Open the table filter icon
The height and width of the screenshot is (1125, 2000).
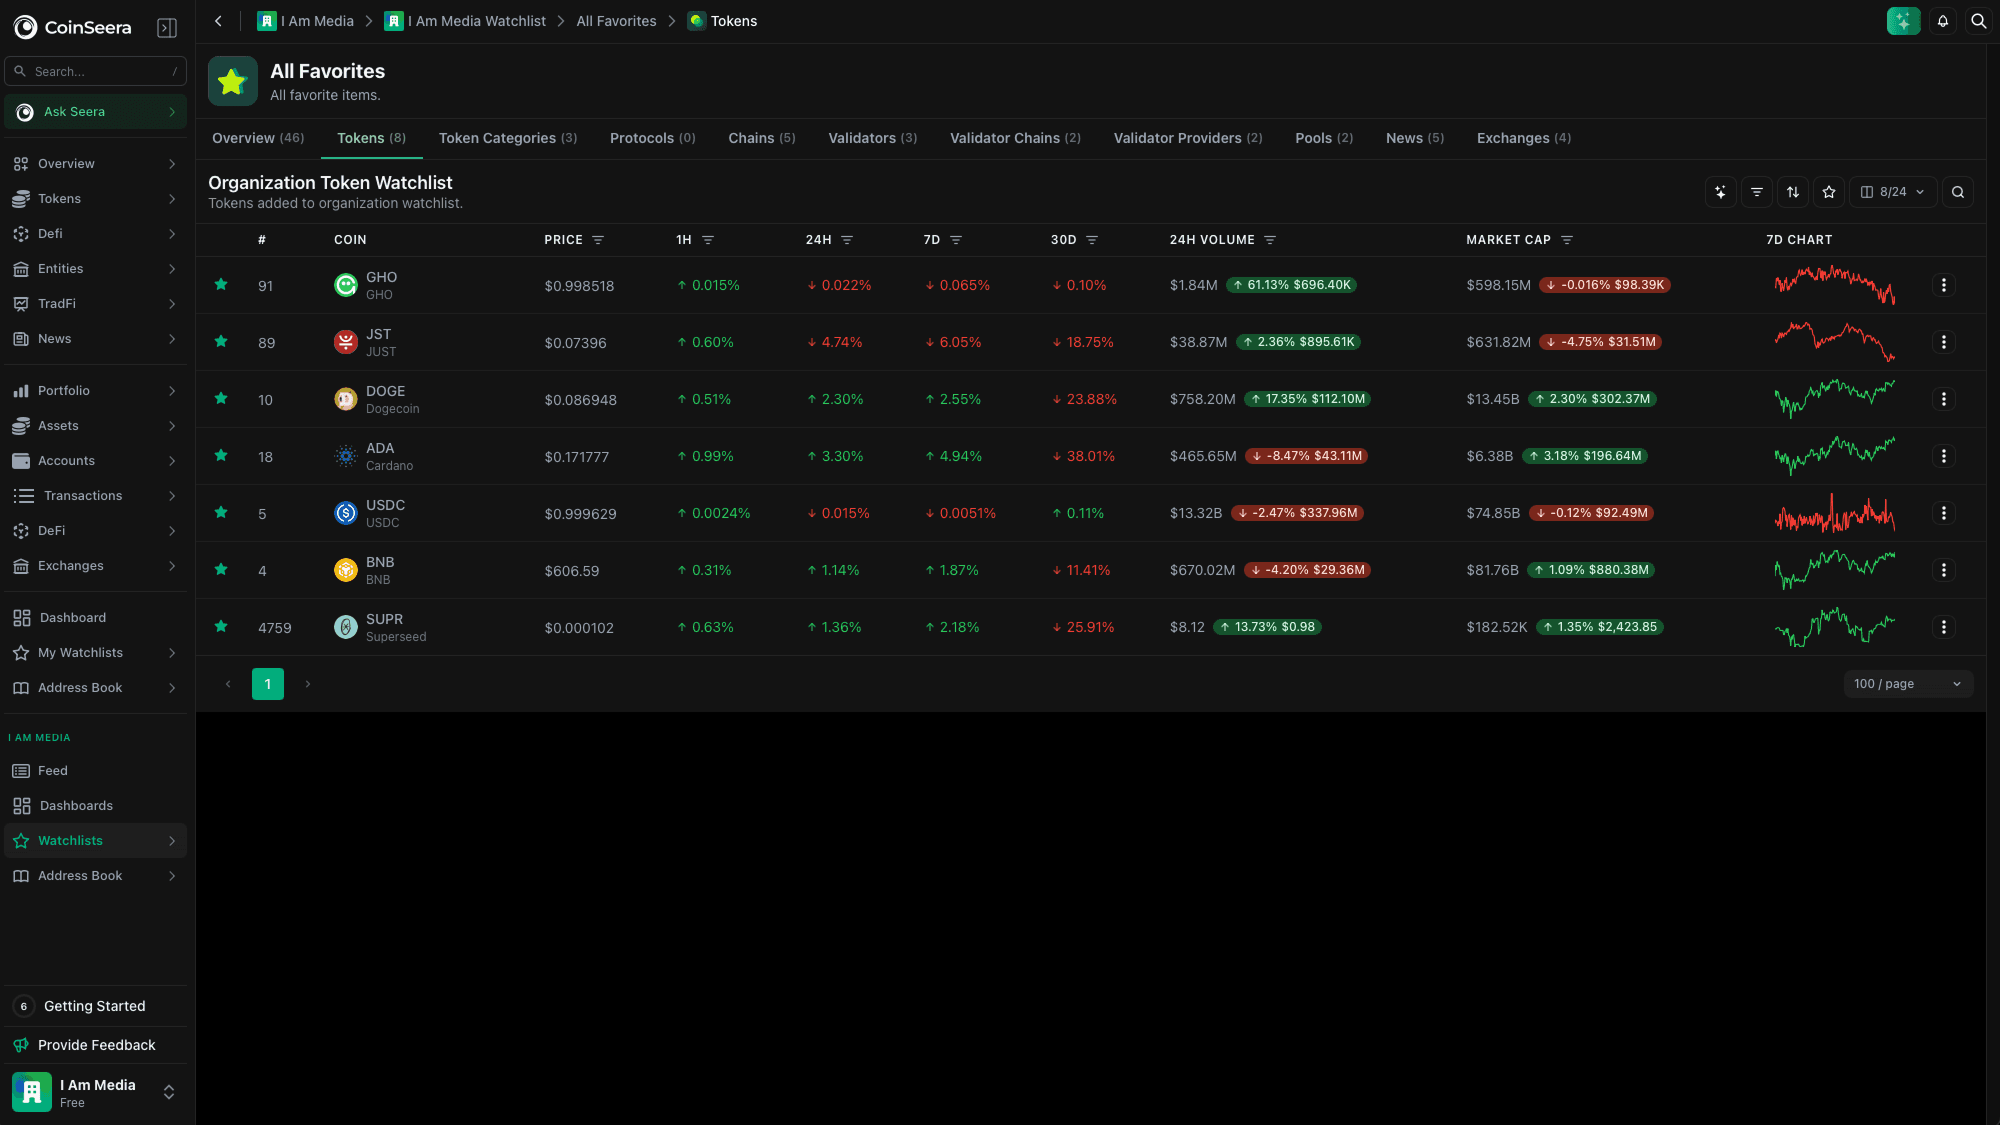pyautogui.click(x=1757, y=192)
